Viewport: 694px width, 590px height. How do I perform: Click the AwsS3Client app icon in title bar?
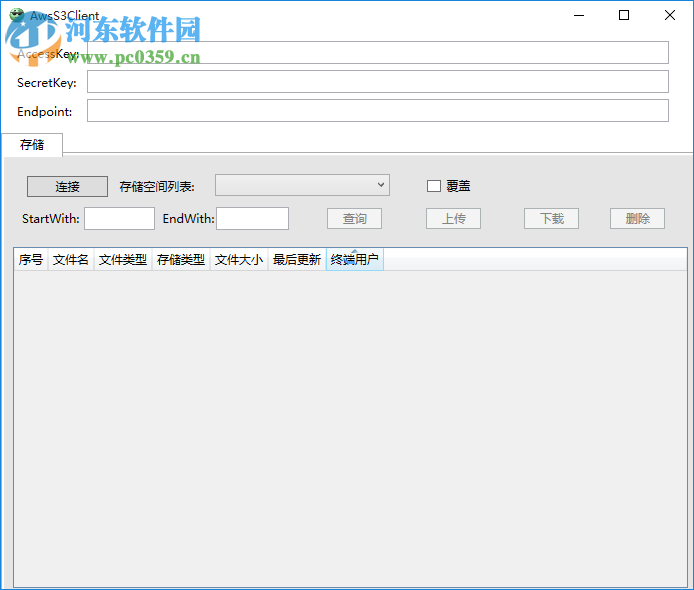click(17, 15)
